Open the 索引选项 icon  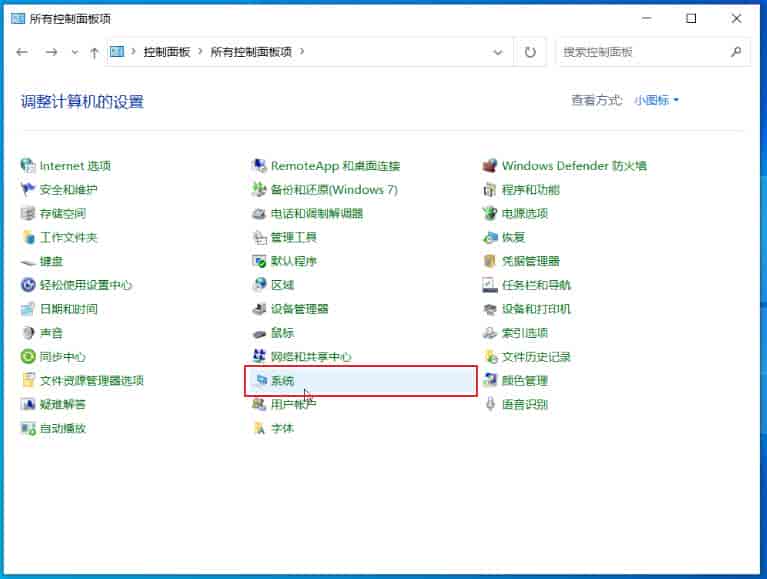pyautogui.click(x=490, y=333)
